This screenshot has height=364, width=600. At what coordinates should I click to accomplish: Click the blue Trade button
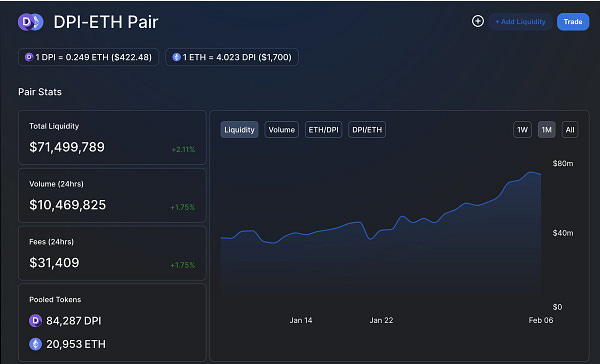[x=573, y=22]
